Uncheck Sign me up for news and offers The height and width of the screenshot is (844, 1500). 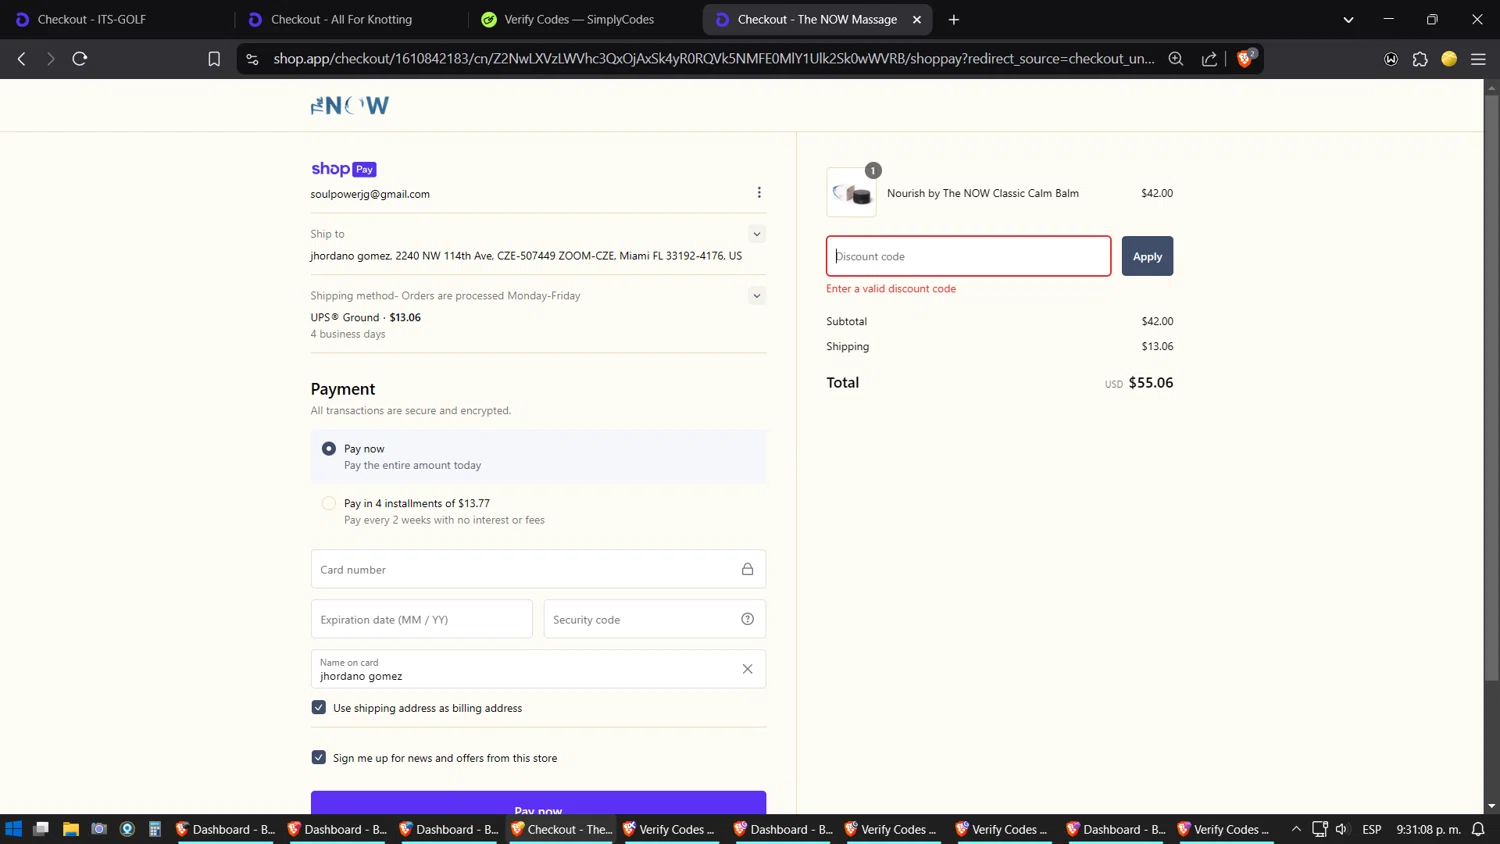pos(319,757)
